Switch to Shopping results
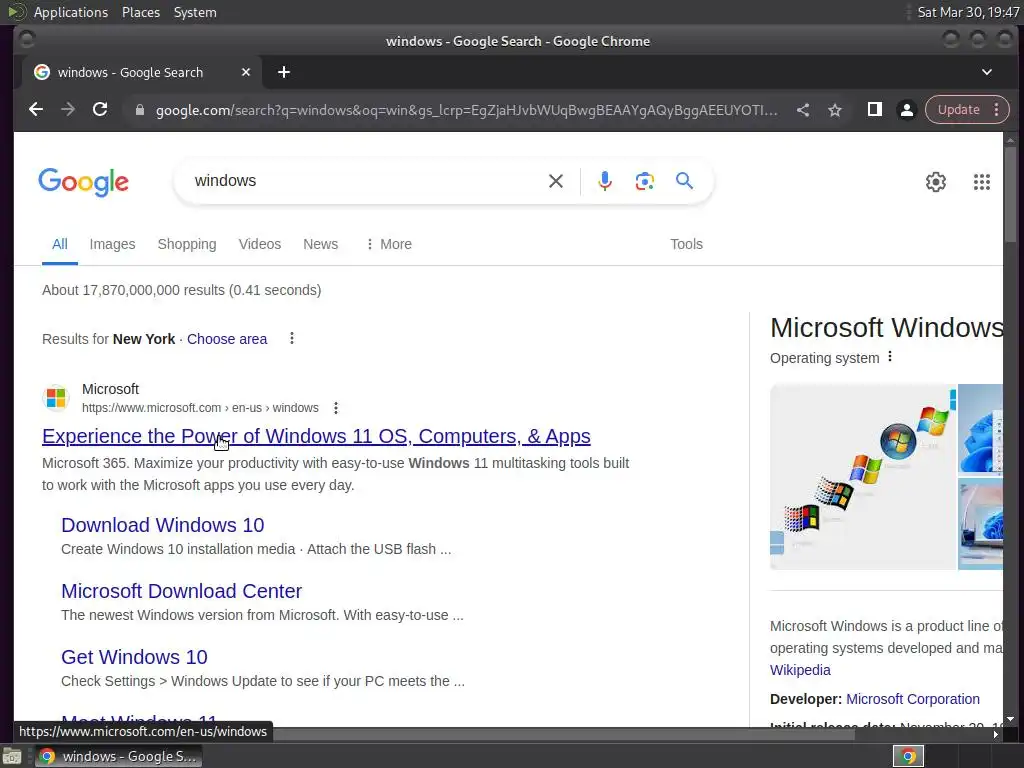Viewport: 1024px width, 768px height. (x=187, y=244)
